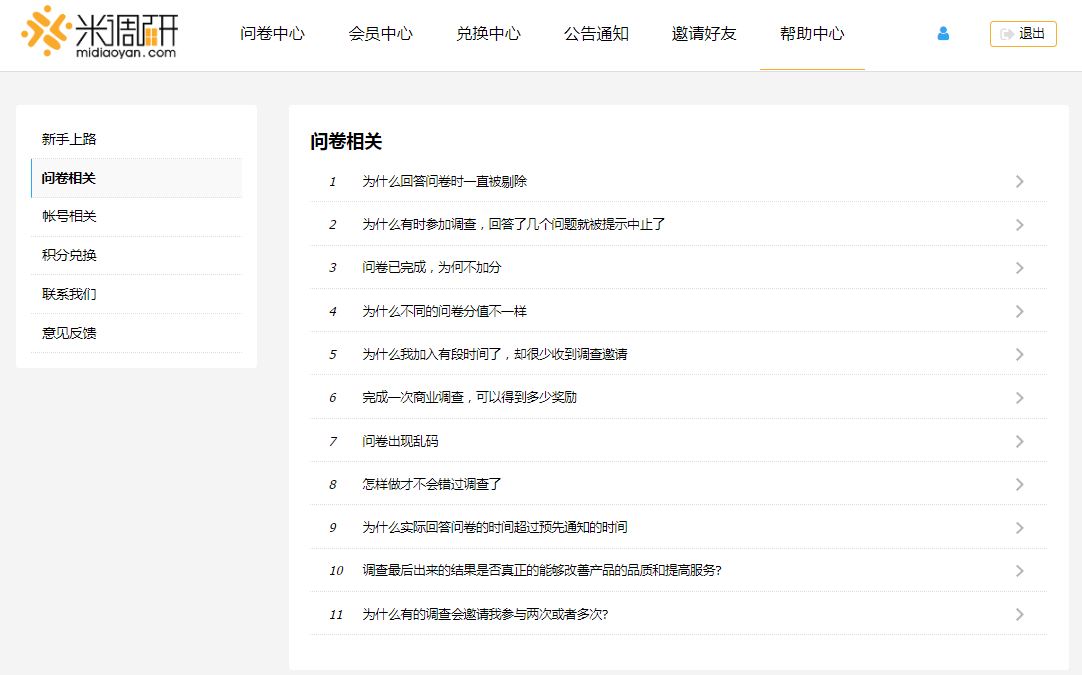This screenshot has height=675, width=1082.
Task: Click the midiaoyan.com logo
Action: click(99, 32)
